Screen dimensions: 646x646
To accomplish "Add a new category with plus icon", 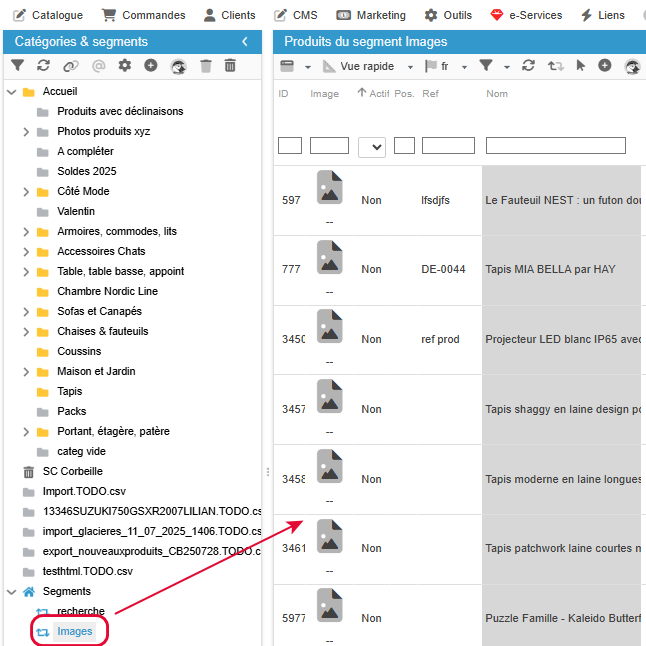I will point(151,65).
